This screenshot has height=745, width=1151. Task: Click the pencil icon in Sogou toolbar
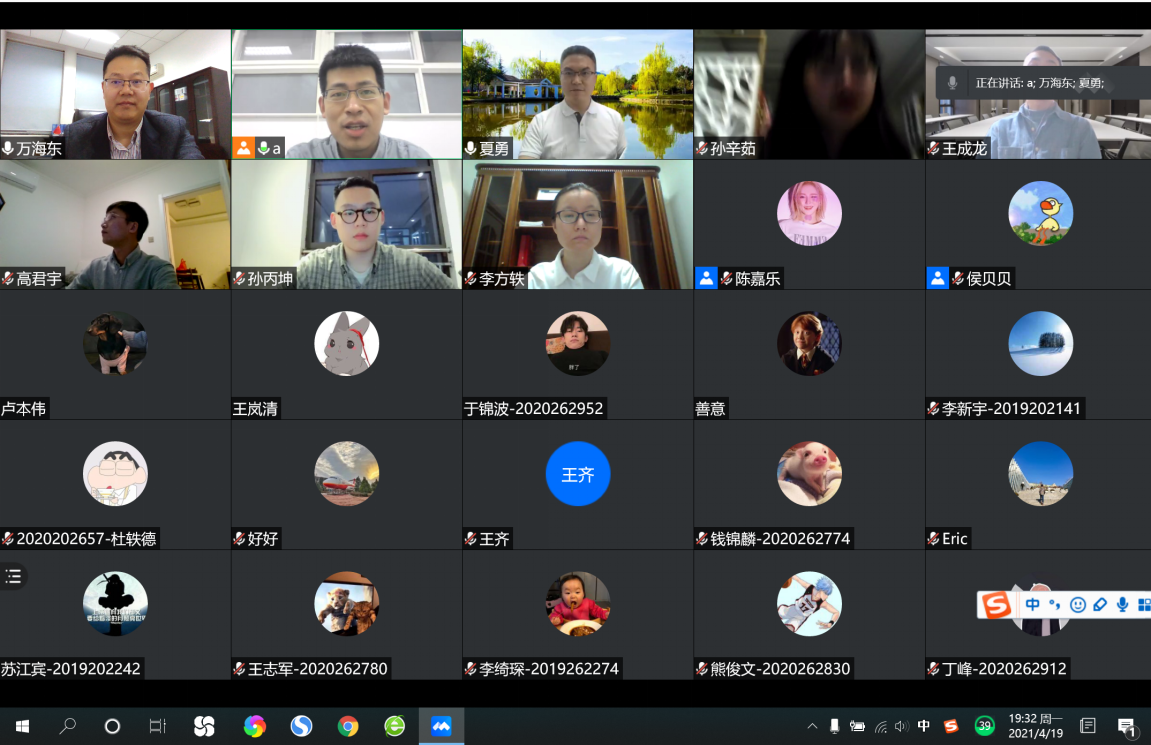click(1100, 605)
